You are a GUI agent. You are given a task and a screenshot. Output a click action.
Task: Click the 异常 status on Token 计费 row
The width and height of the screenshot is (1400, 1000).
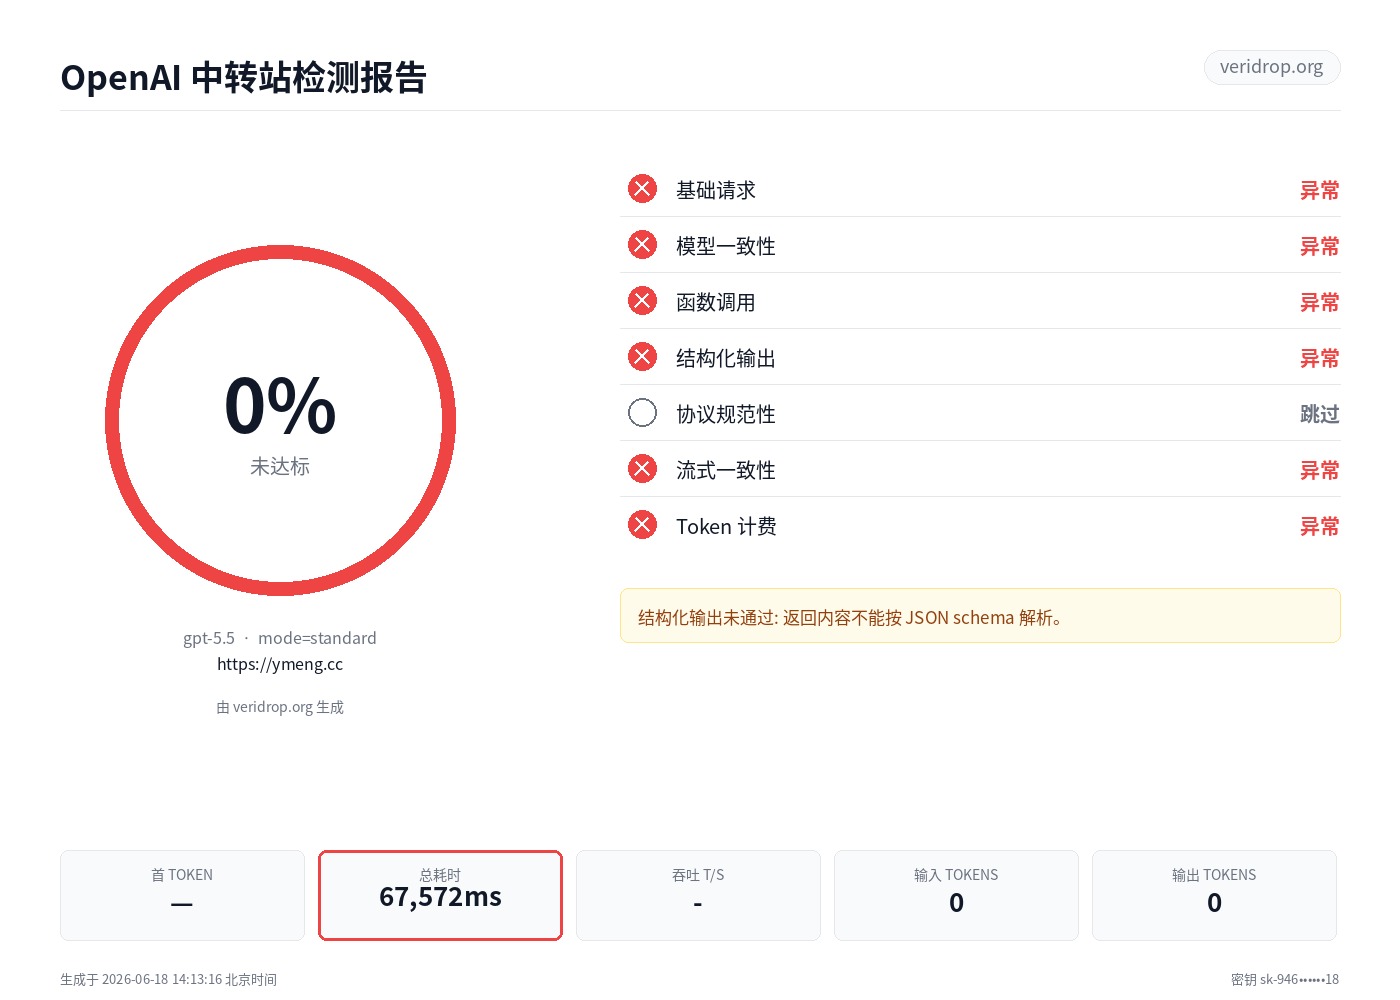1319,526
